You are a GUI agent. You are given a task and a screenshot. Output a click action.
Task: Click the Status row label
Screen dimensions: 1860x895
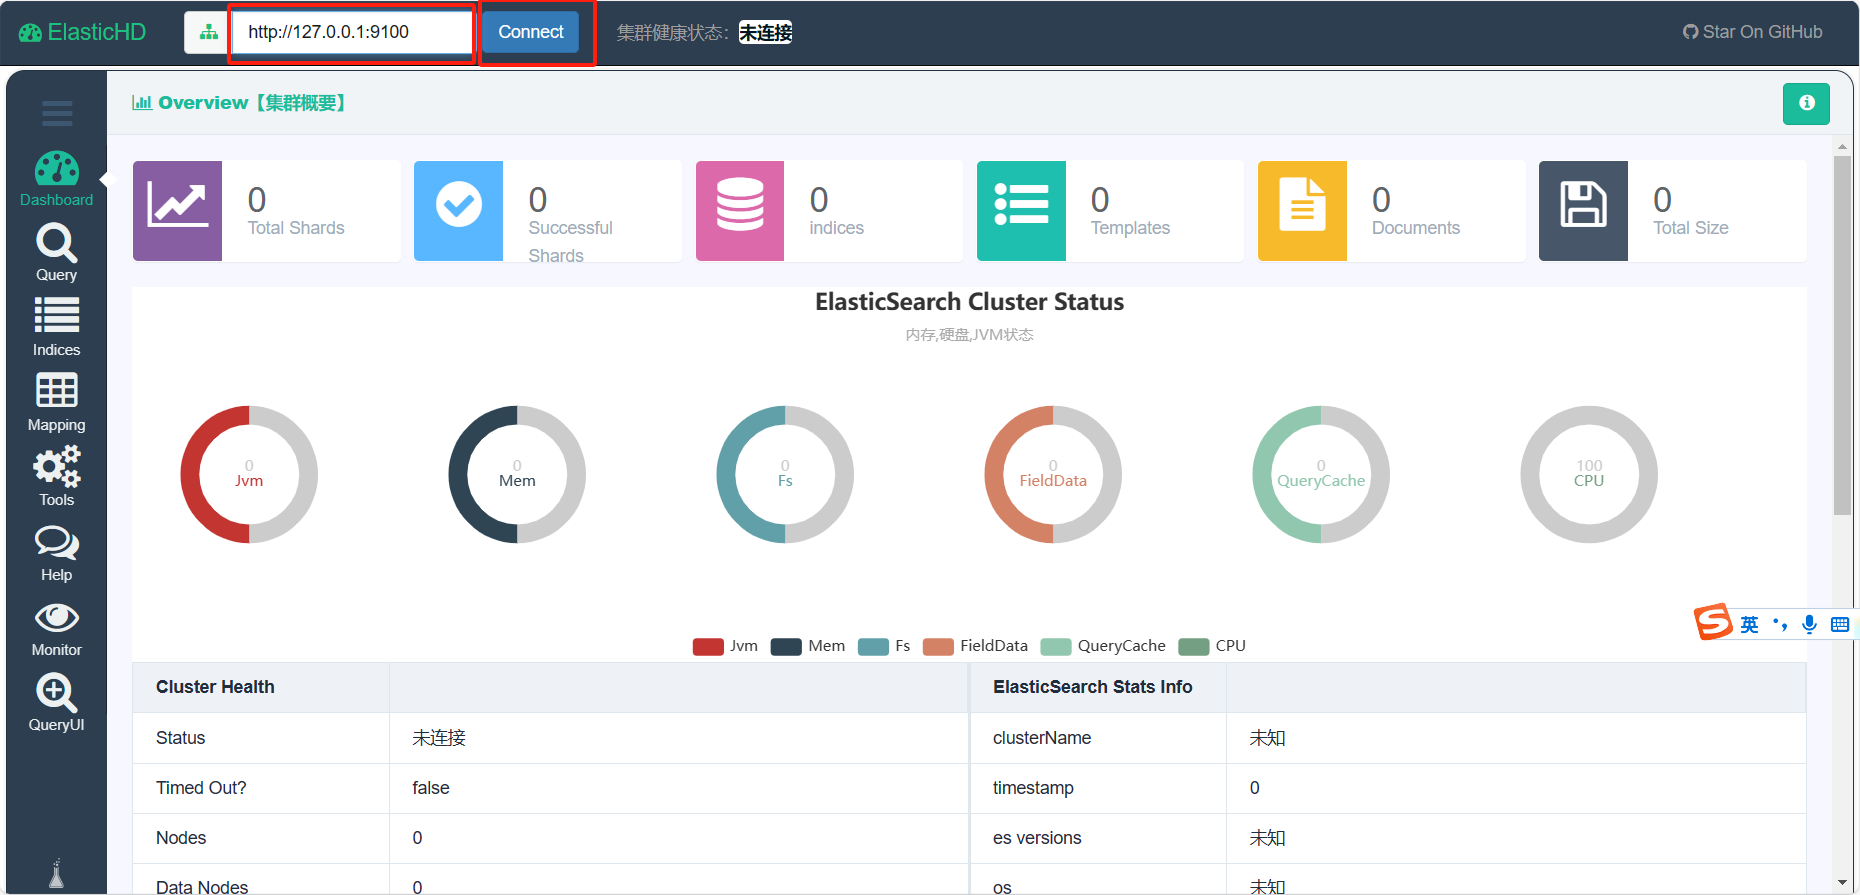click(180, 738)
